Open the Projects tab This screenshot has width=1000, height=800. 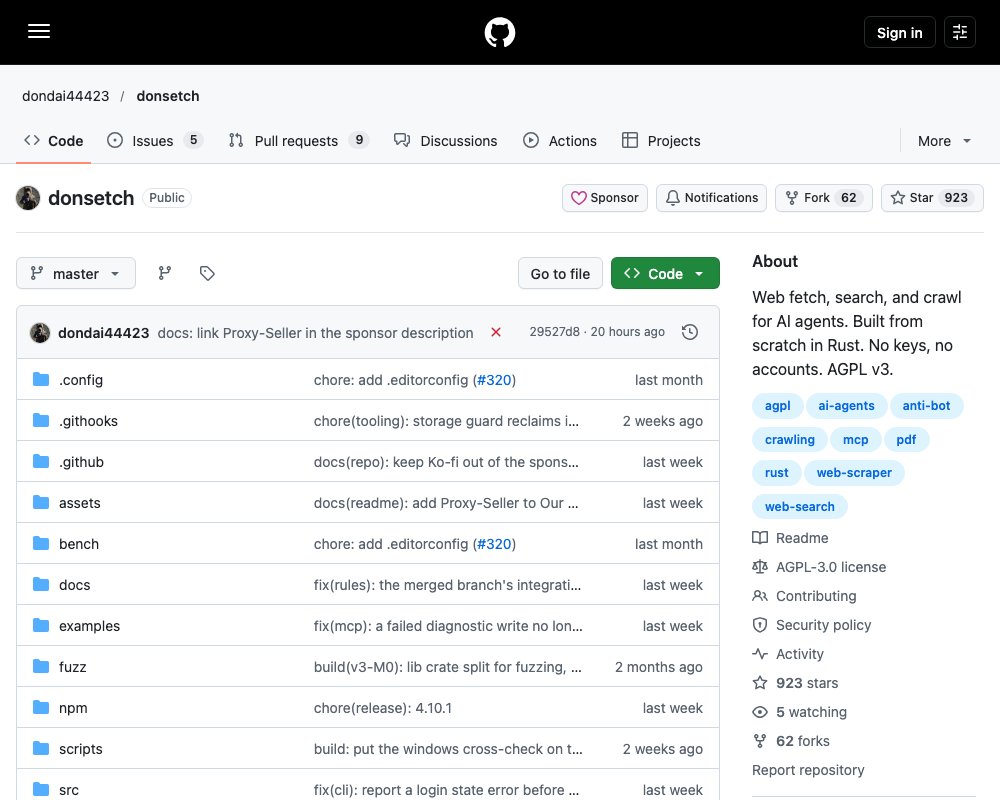click(661, 140)
